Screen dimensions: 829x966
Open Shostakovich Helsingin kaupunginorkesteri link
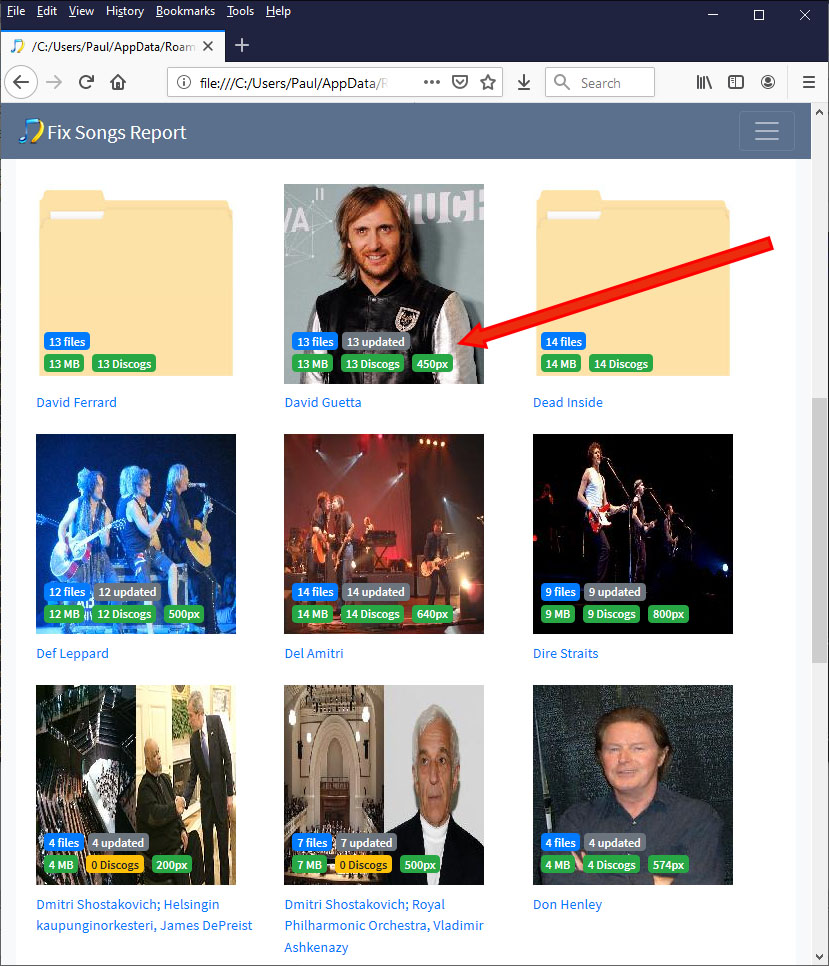click(144, 915)
